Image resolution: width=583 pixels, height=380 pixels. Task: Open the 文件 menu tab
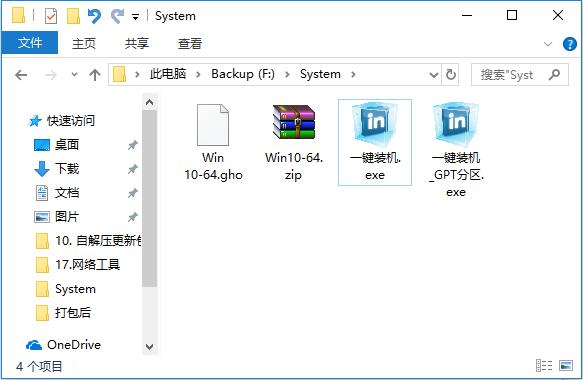point(30,43)
